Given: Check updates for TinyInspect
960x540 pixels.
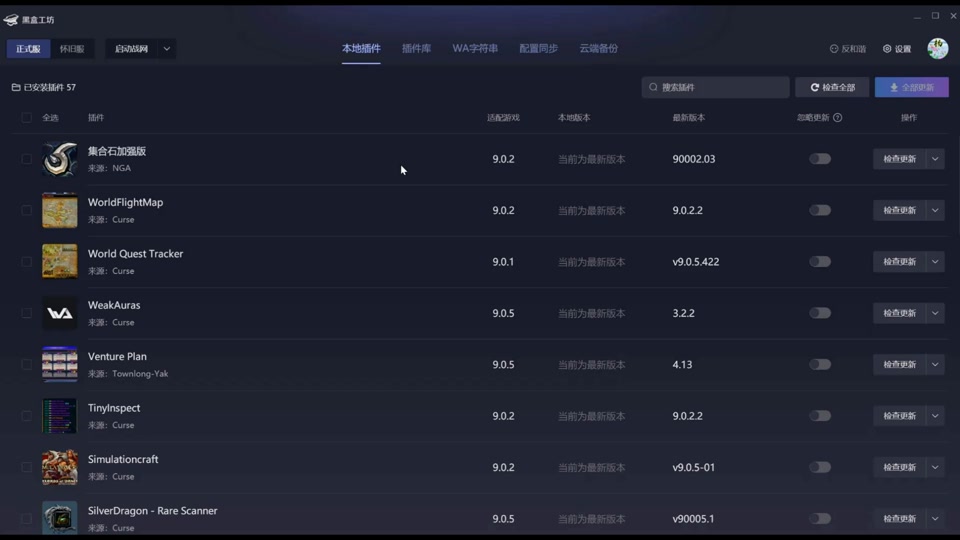Looking at the screenshot, I should point(899,416).
